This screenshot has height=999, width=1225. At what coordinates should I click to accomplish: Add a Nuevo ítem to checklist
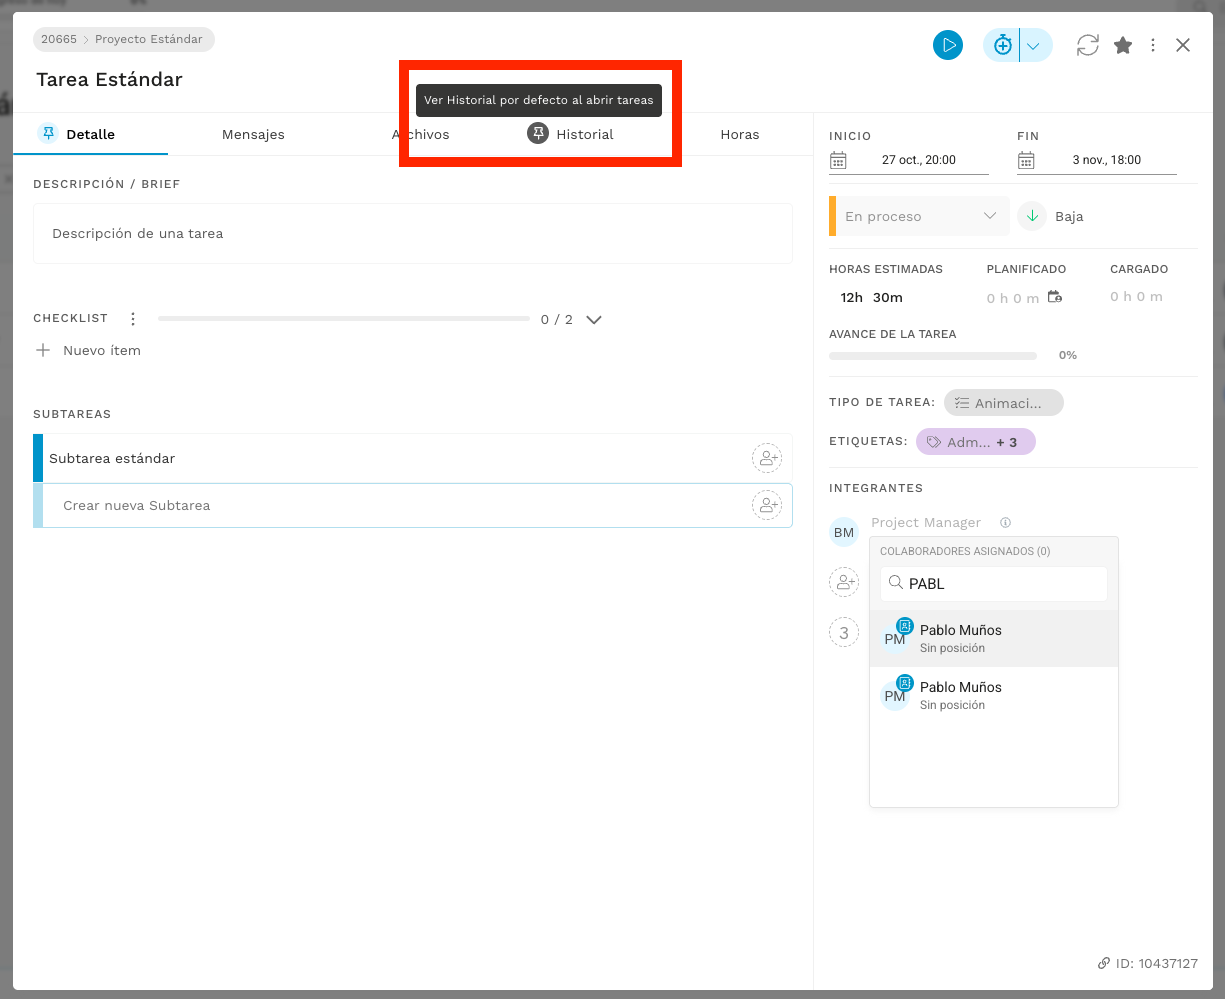point(88,351)
